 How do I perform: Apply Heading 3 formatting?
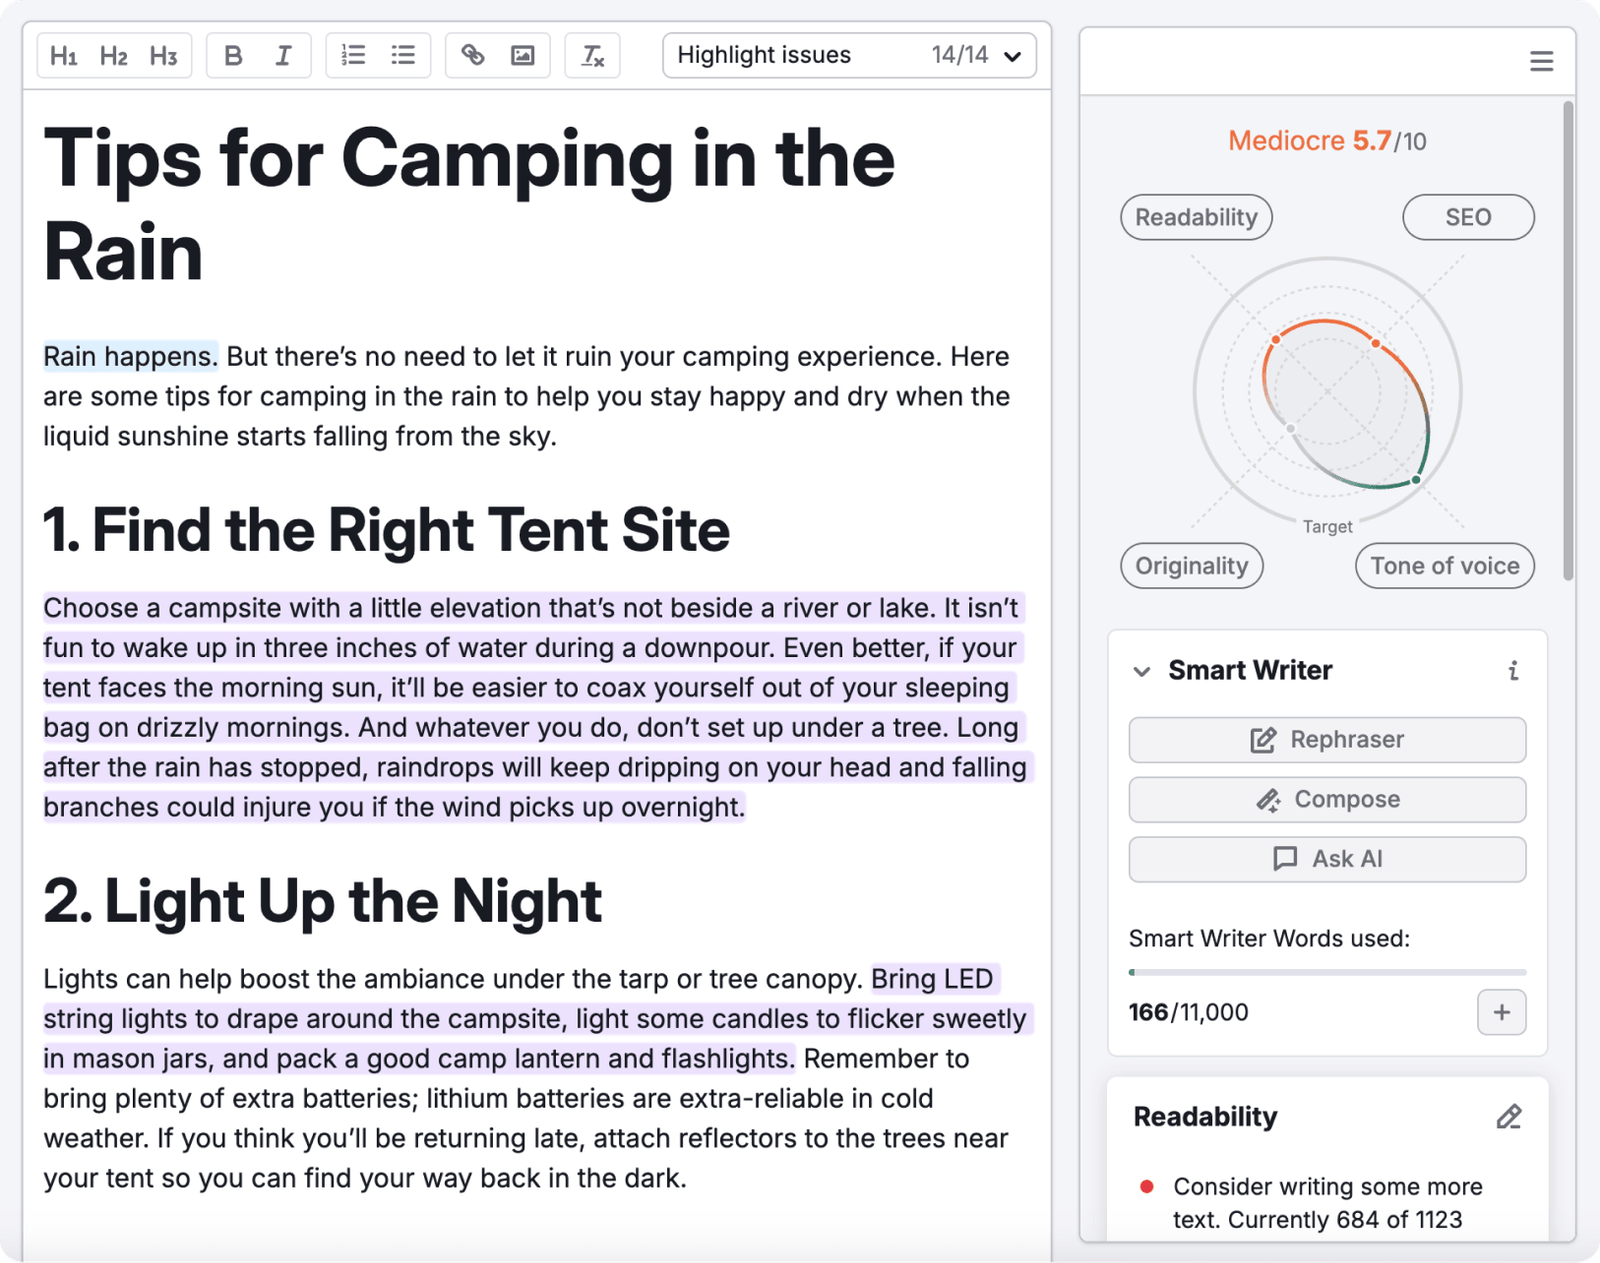pyautogui.click(x=162, y=55)
